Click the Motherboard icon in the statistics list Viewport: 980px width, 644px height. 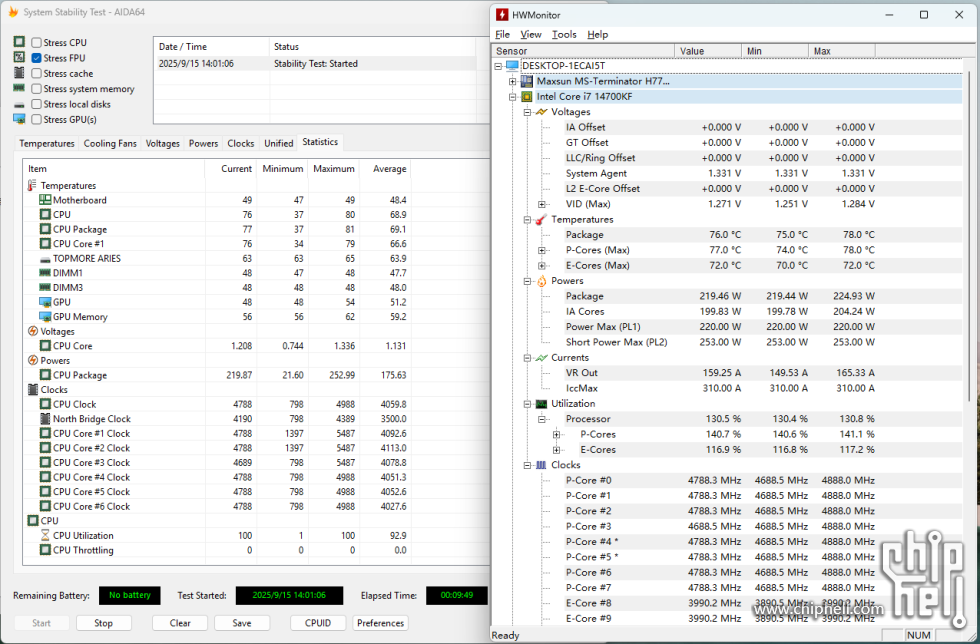(x=45, y=199)
